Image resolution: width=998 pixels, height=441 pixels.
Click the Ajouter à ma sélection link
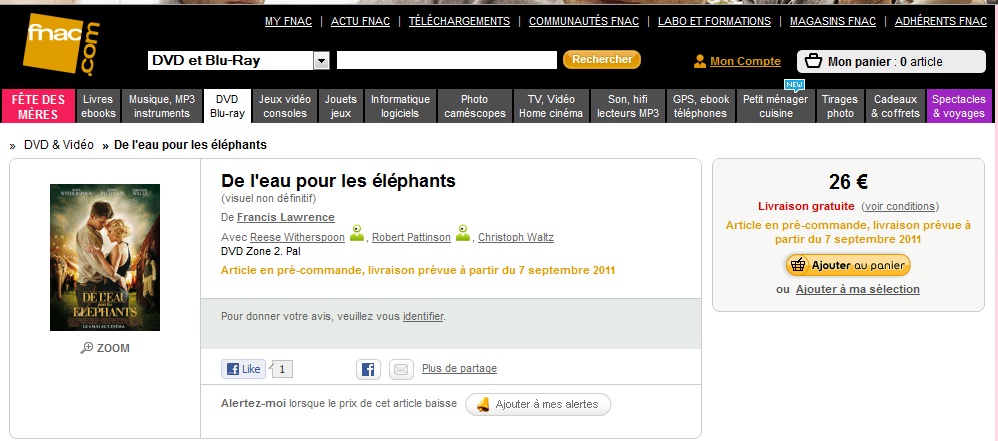coord(857,289)
